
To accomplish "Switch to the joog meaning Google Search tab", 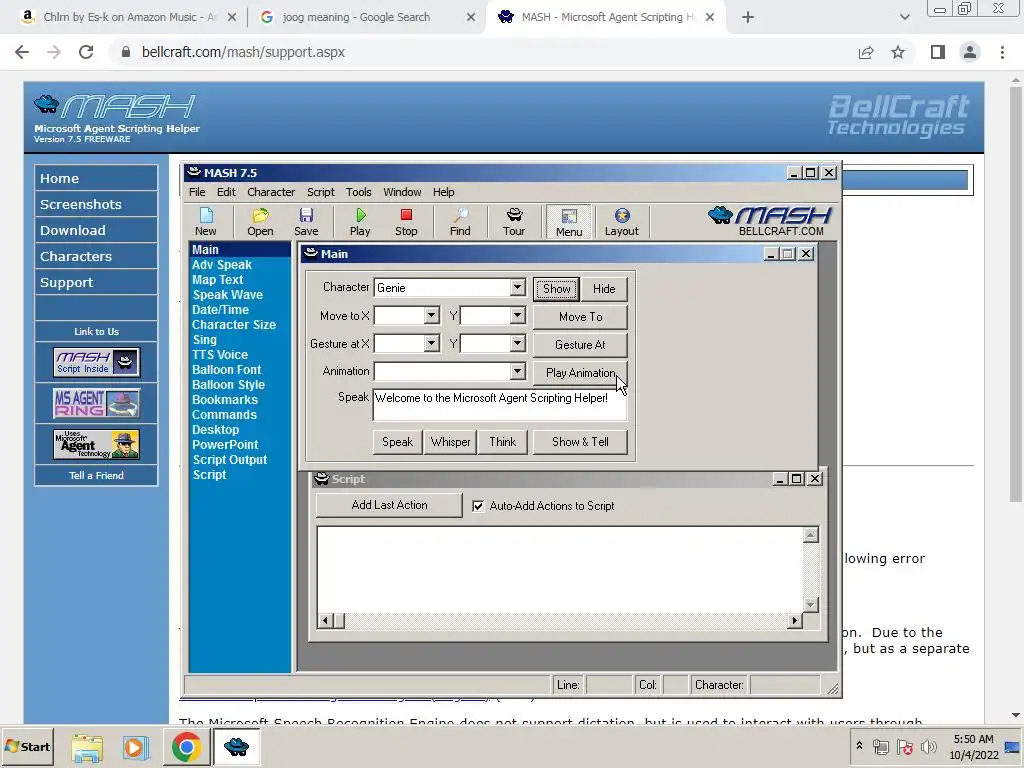I will (357, 18).
